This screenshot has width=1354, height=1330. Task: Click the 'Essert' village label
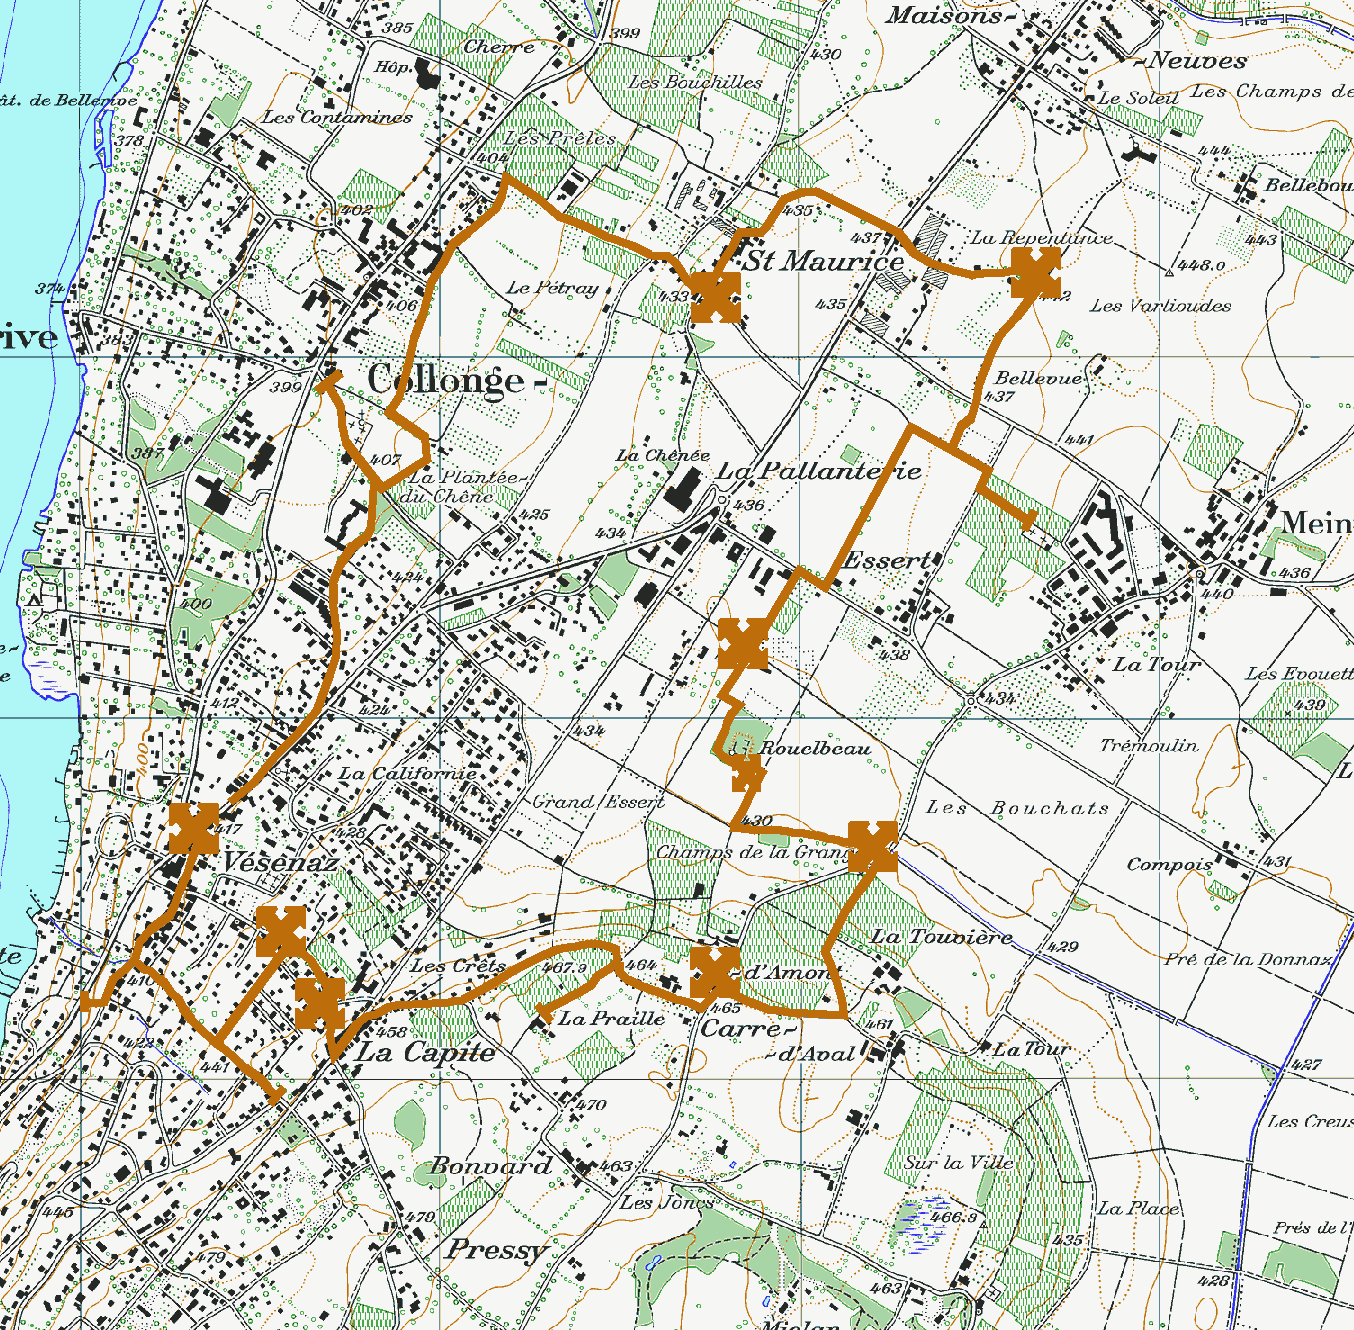click(x=889, y=560)
